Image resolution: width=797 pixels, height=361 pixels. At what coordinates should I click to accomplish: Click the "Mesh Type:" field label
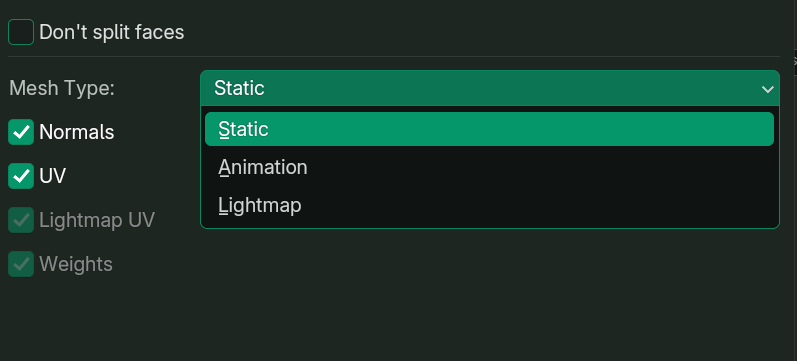click(62, 88)
